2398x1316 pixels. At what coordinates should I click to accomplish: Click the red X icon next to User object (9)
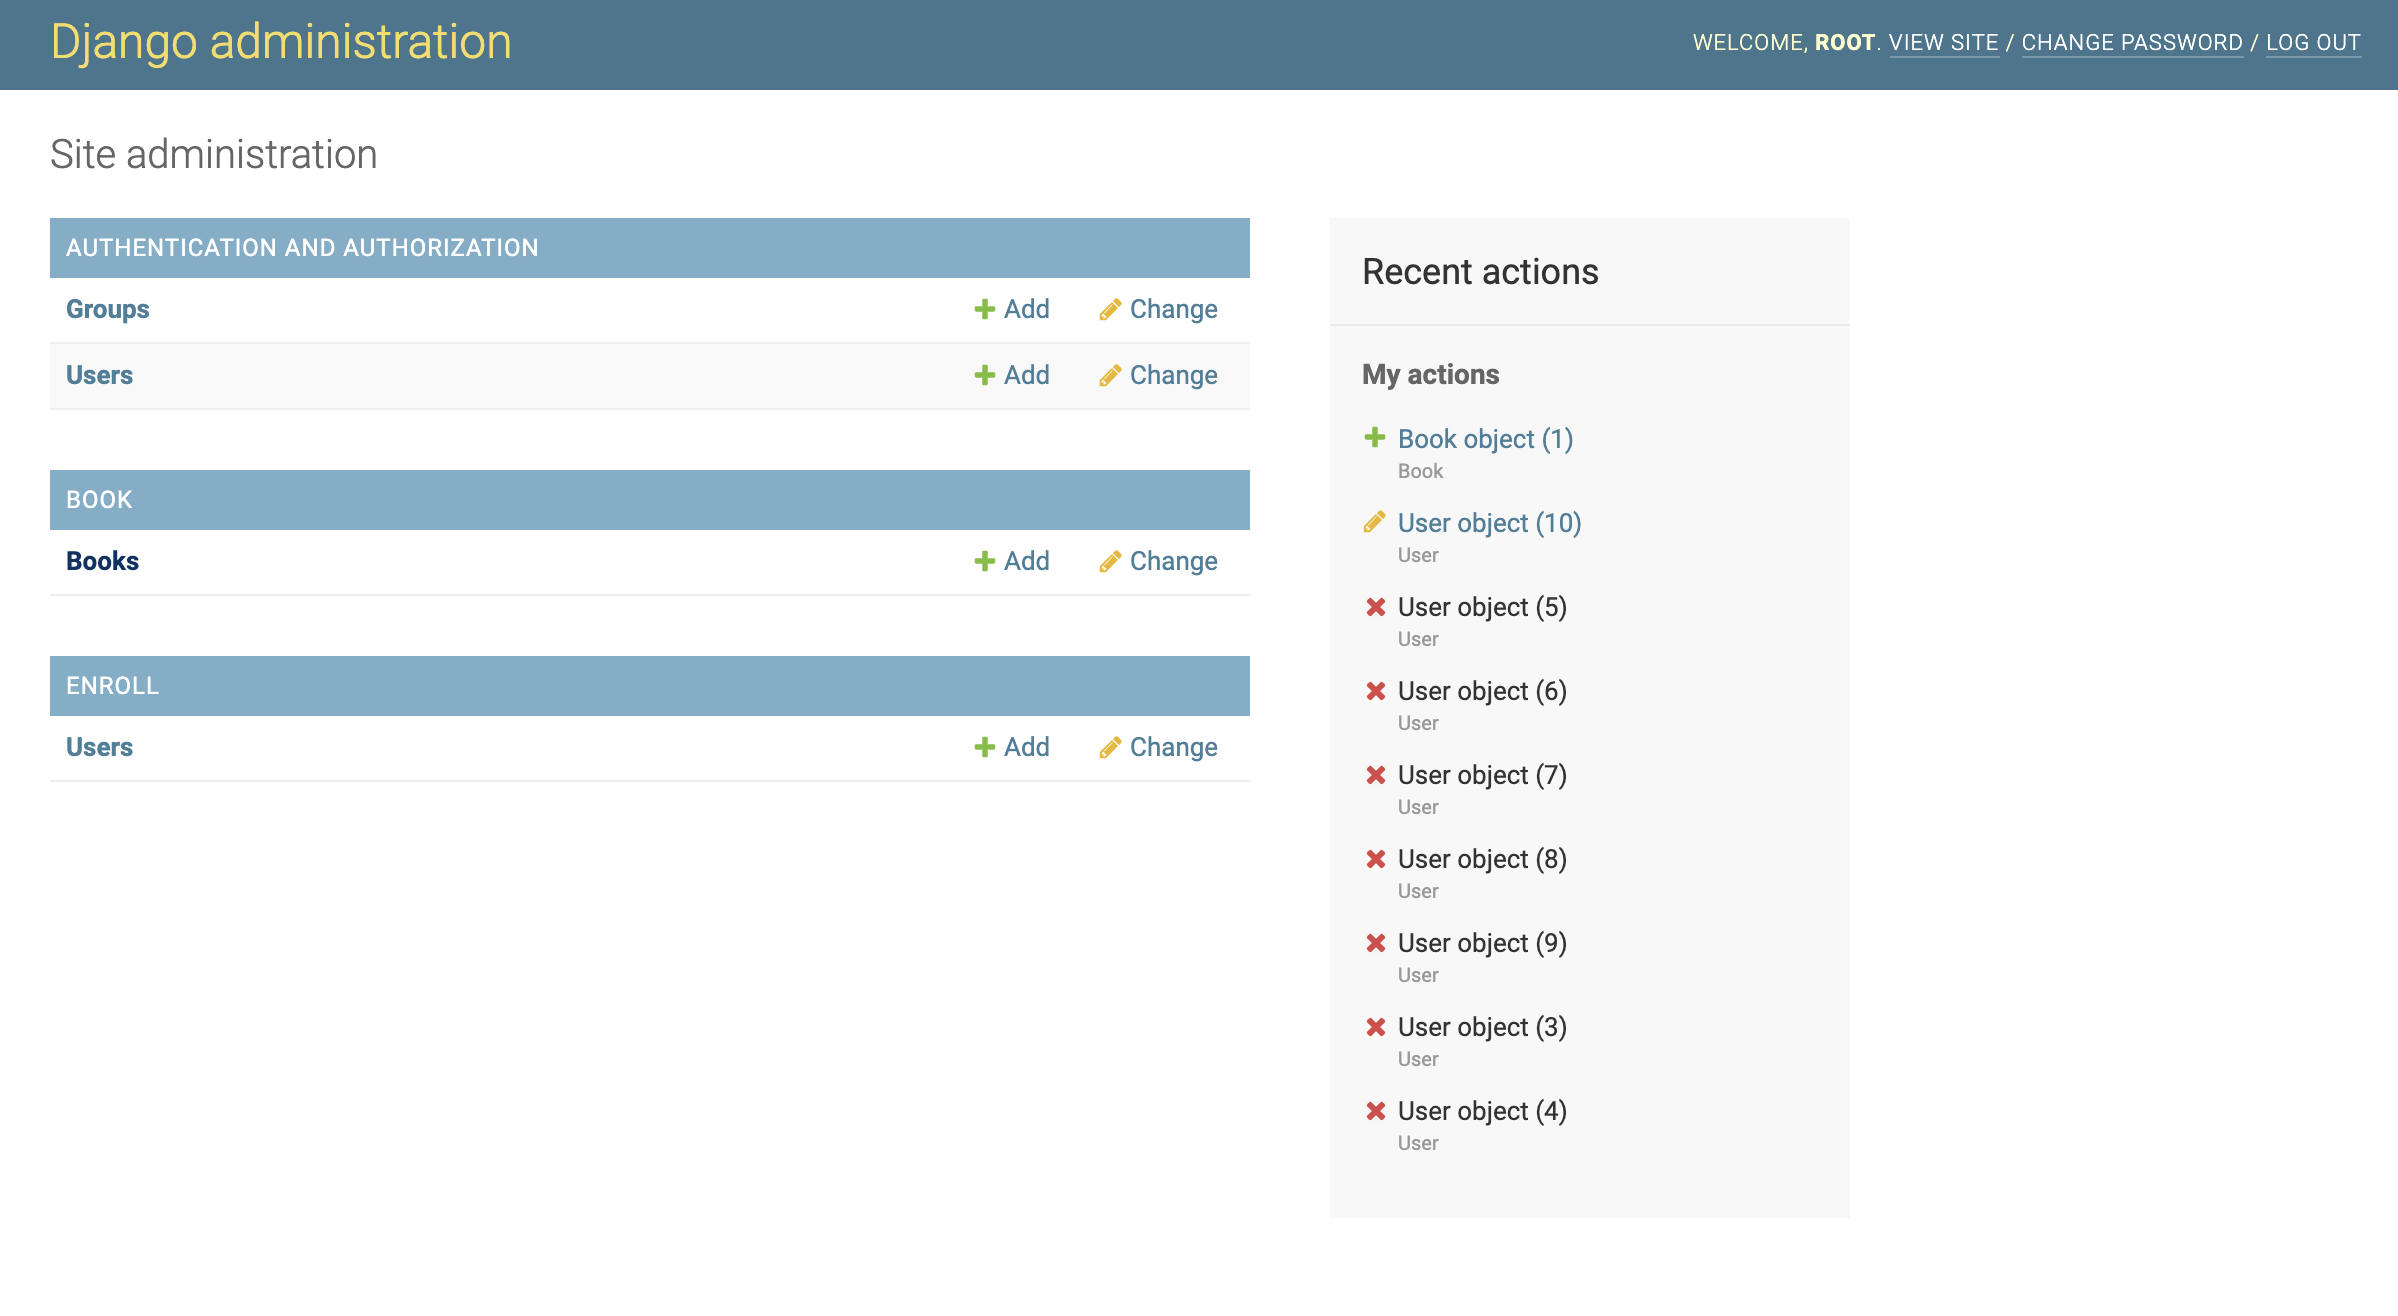pyautogui.click(x=1376, y=943)
